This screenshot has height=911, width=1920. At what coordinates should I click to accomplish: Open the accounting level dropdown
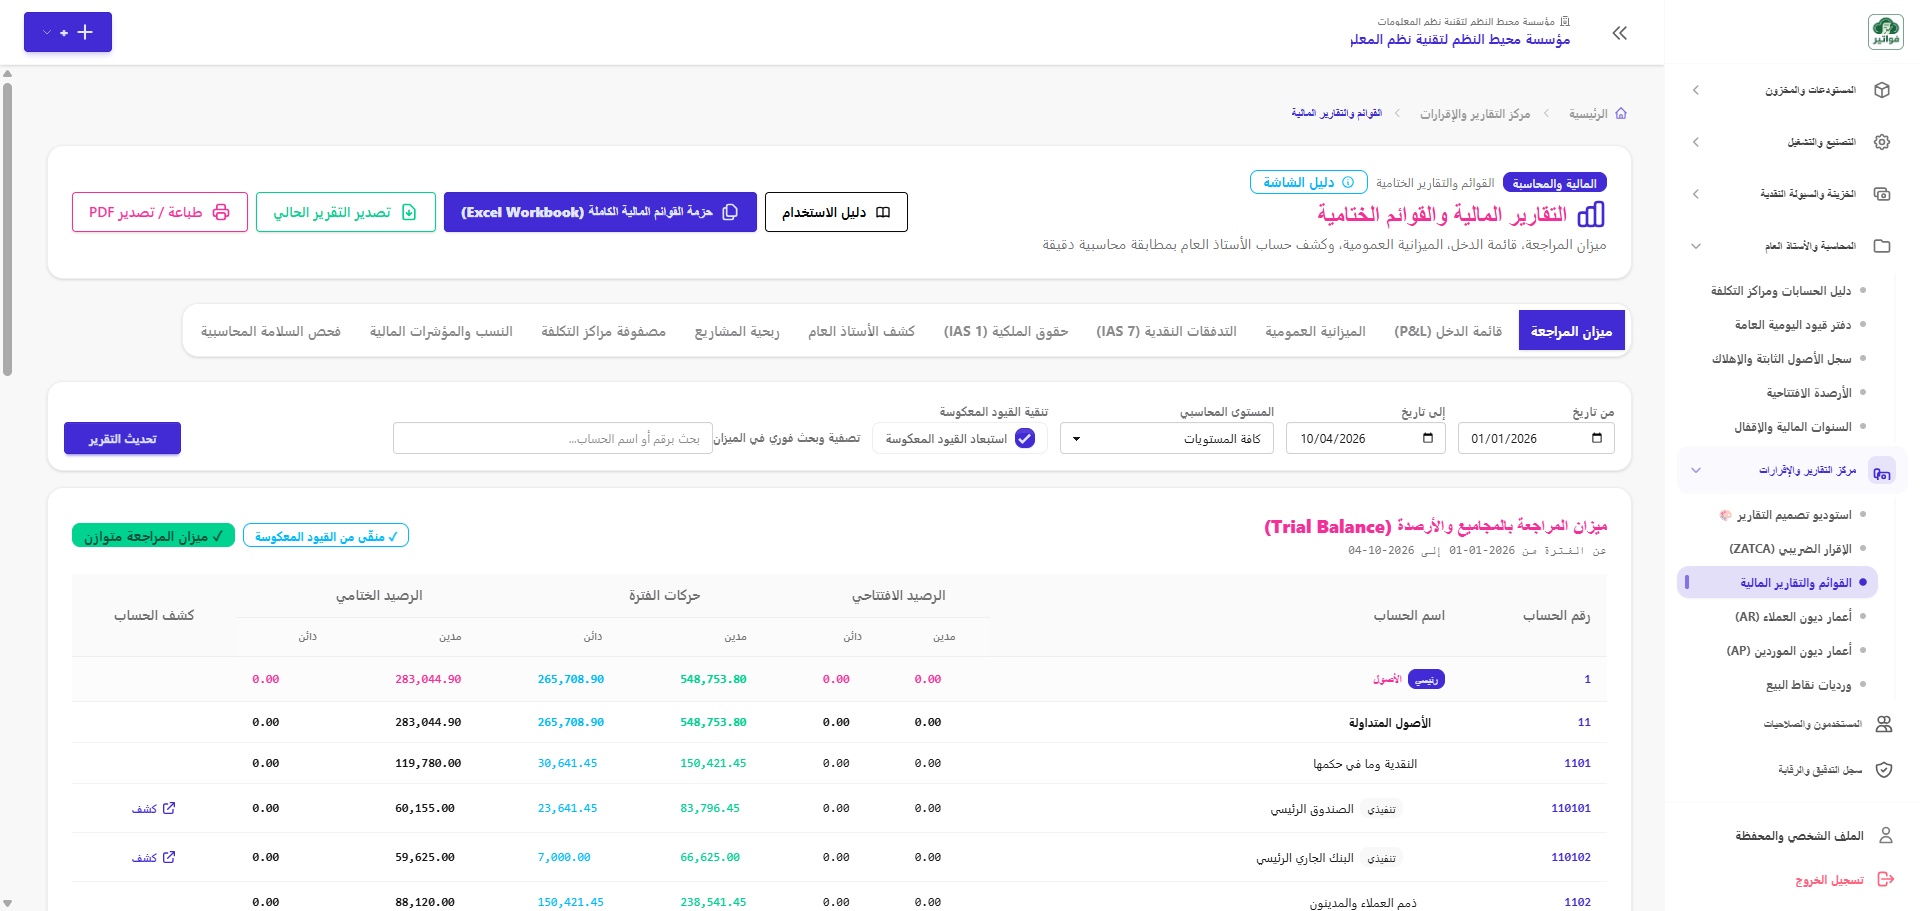pyautogui.click(x=1167, y=438)
